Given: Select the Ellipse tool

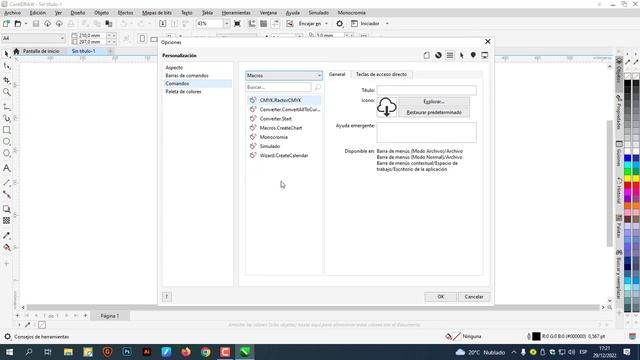Looking at the screenshot, I should click(x=7, y=142).
